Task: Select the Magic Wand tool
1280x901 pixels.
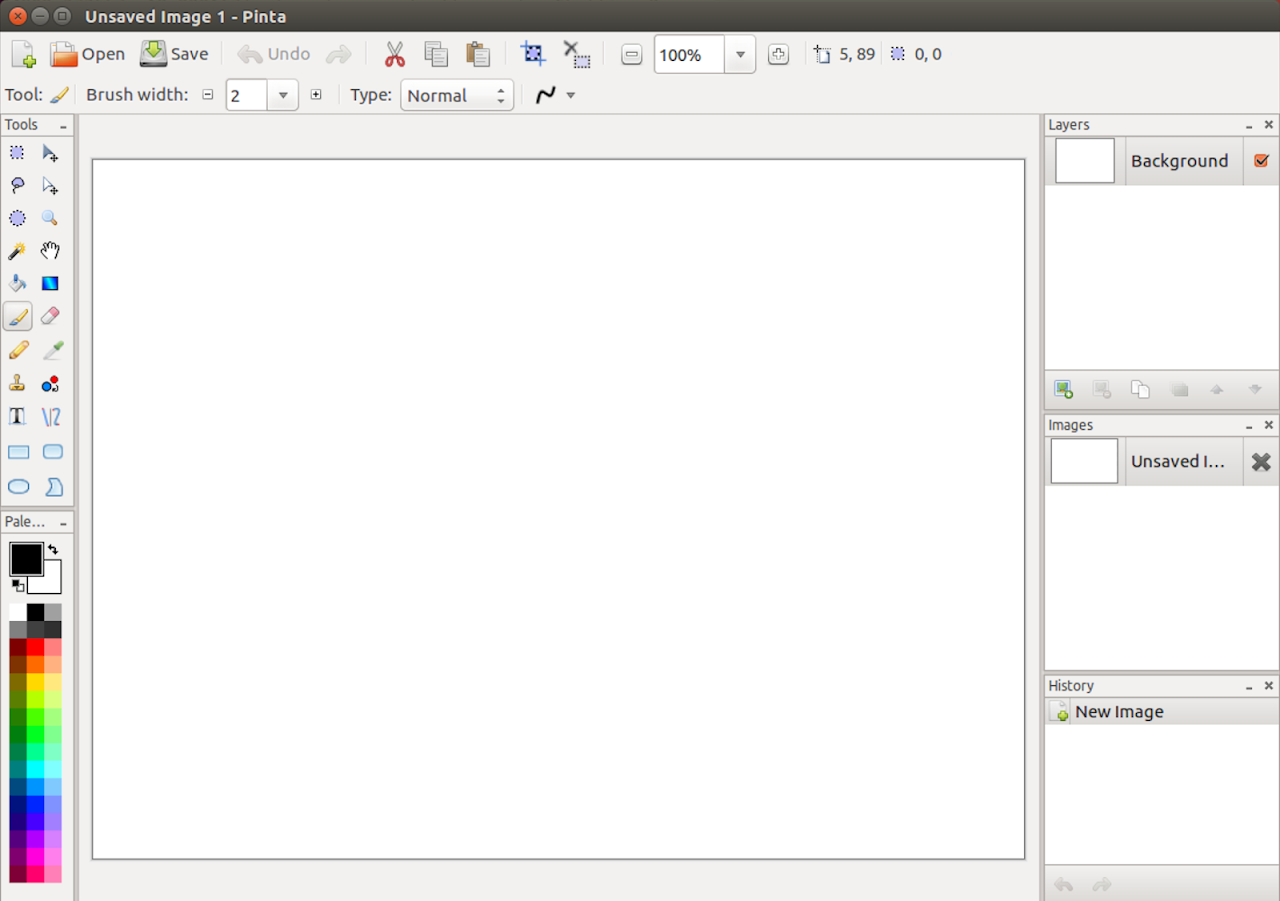Action: (x=17, y=251)
